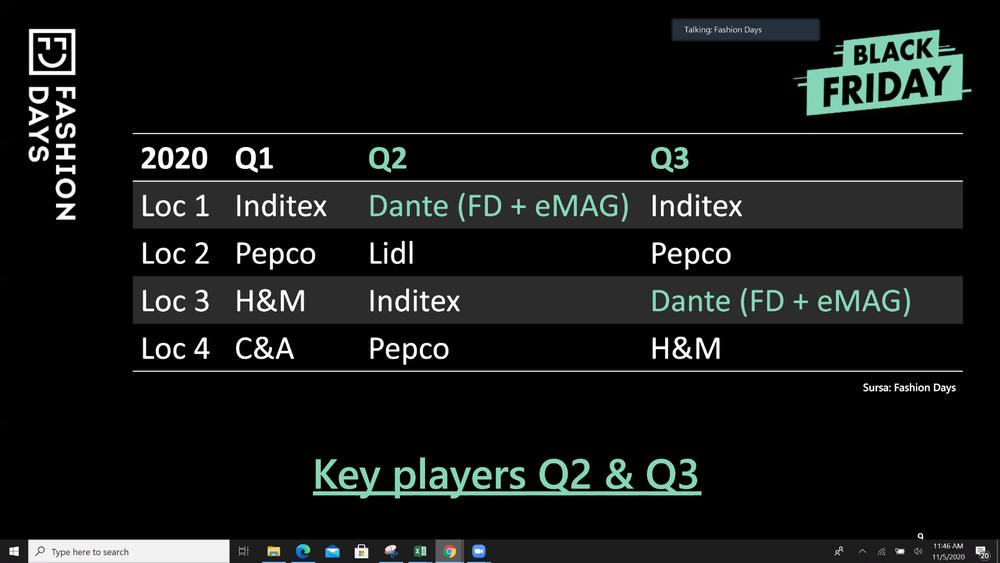Click the Black Friday badge
This screenshot has width=1000, height=563.
point(882,72)
